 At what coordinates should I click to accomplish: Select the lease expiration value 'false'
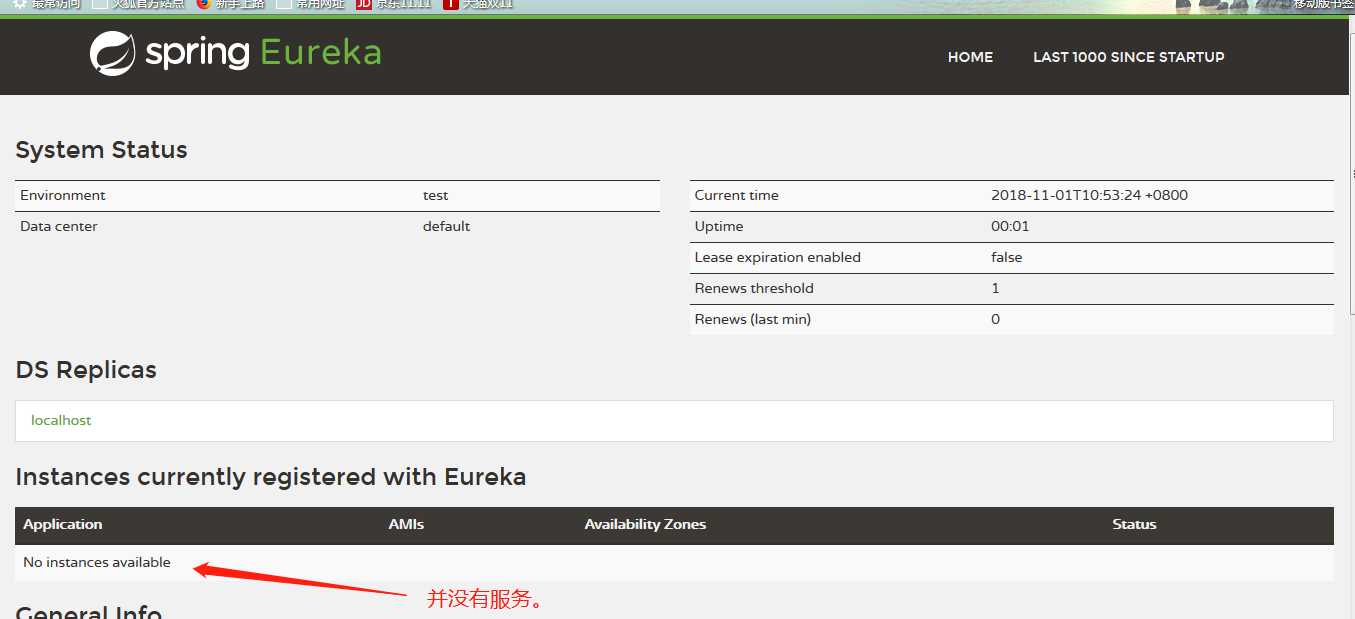click(x=1006, y=257)
